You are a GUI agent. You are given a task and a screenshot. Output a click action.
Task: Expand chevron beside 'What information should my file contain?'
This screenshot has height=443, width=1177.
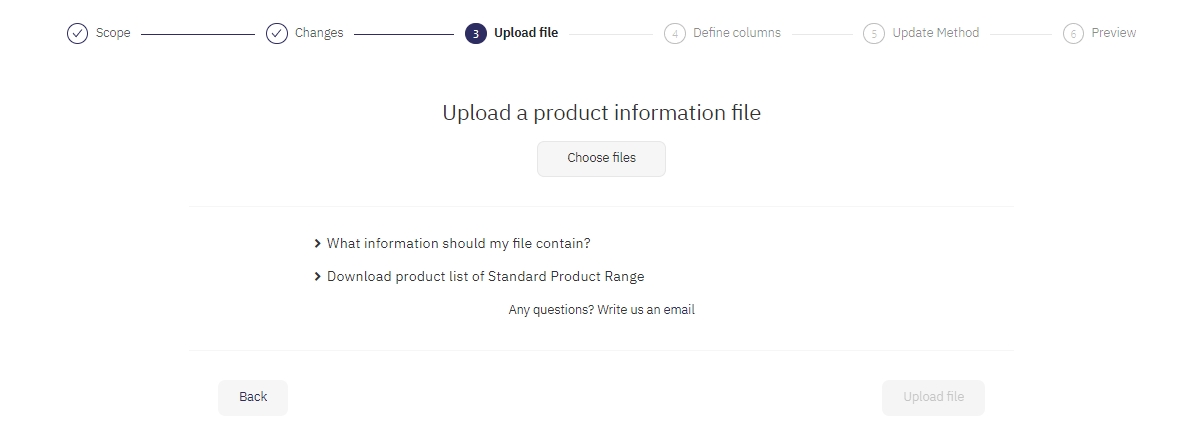[x=317, y=243]
